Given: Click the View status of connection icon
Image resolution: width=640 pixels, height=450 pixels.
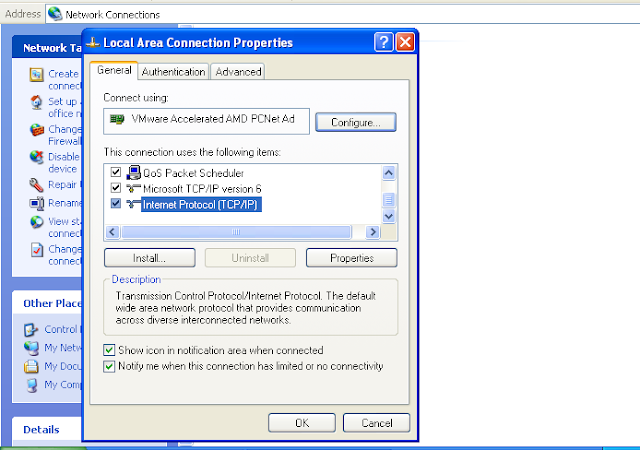Looking at the screenshot, I should [x=36, y=222].
